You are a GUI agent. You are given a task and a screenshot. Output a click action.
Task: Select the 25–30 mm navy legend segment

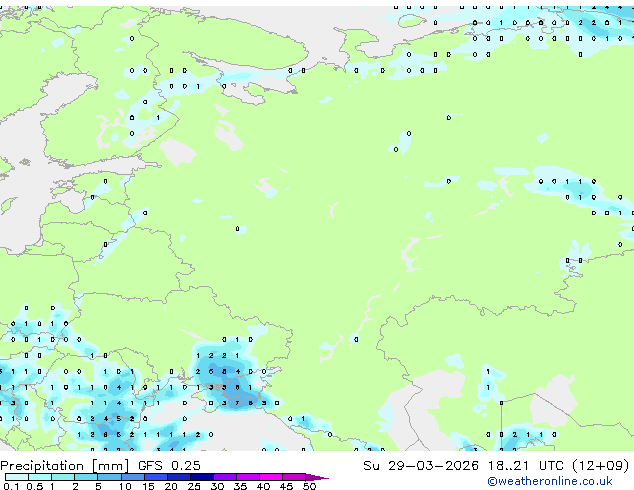coord(202,477)
